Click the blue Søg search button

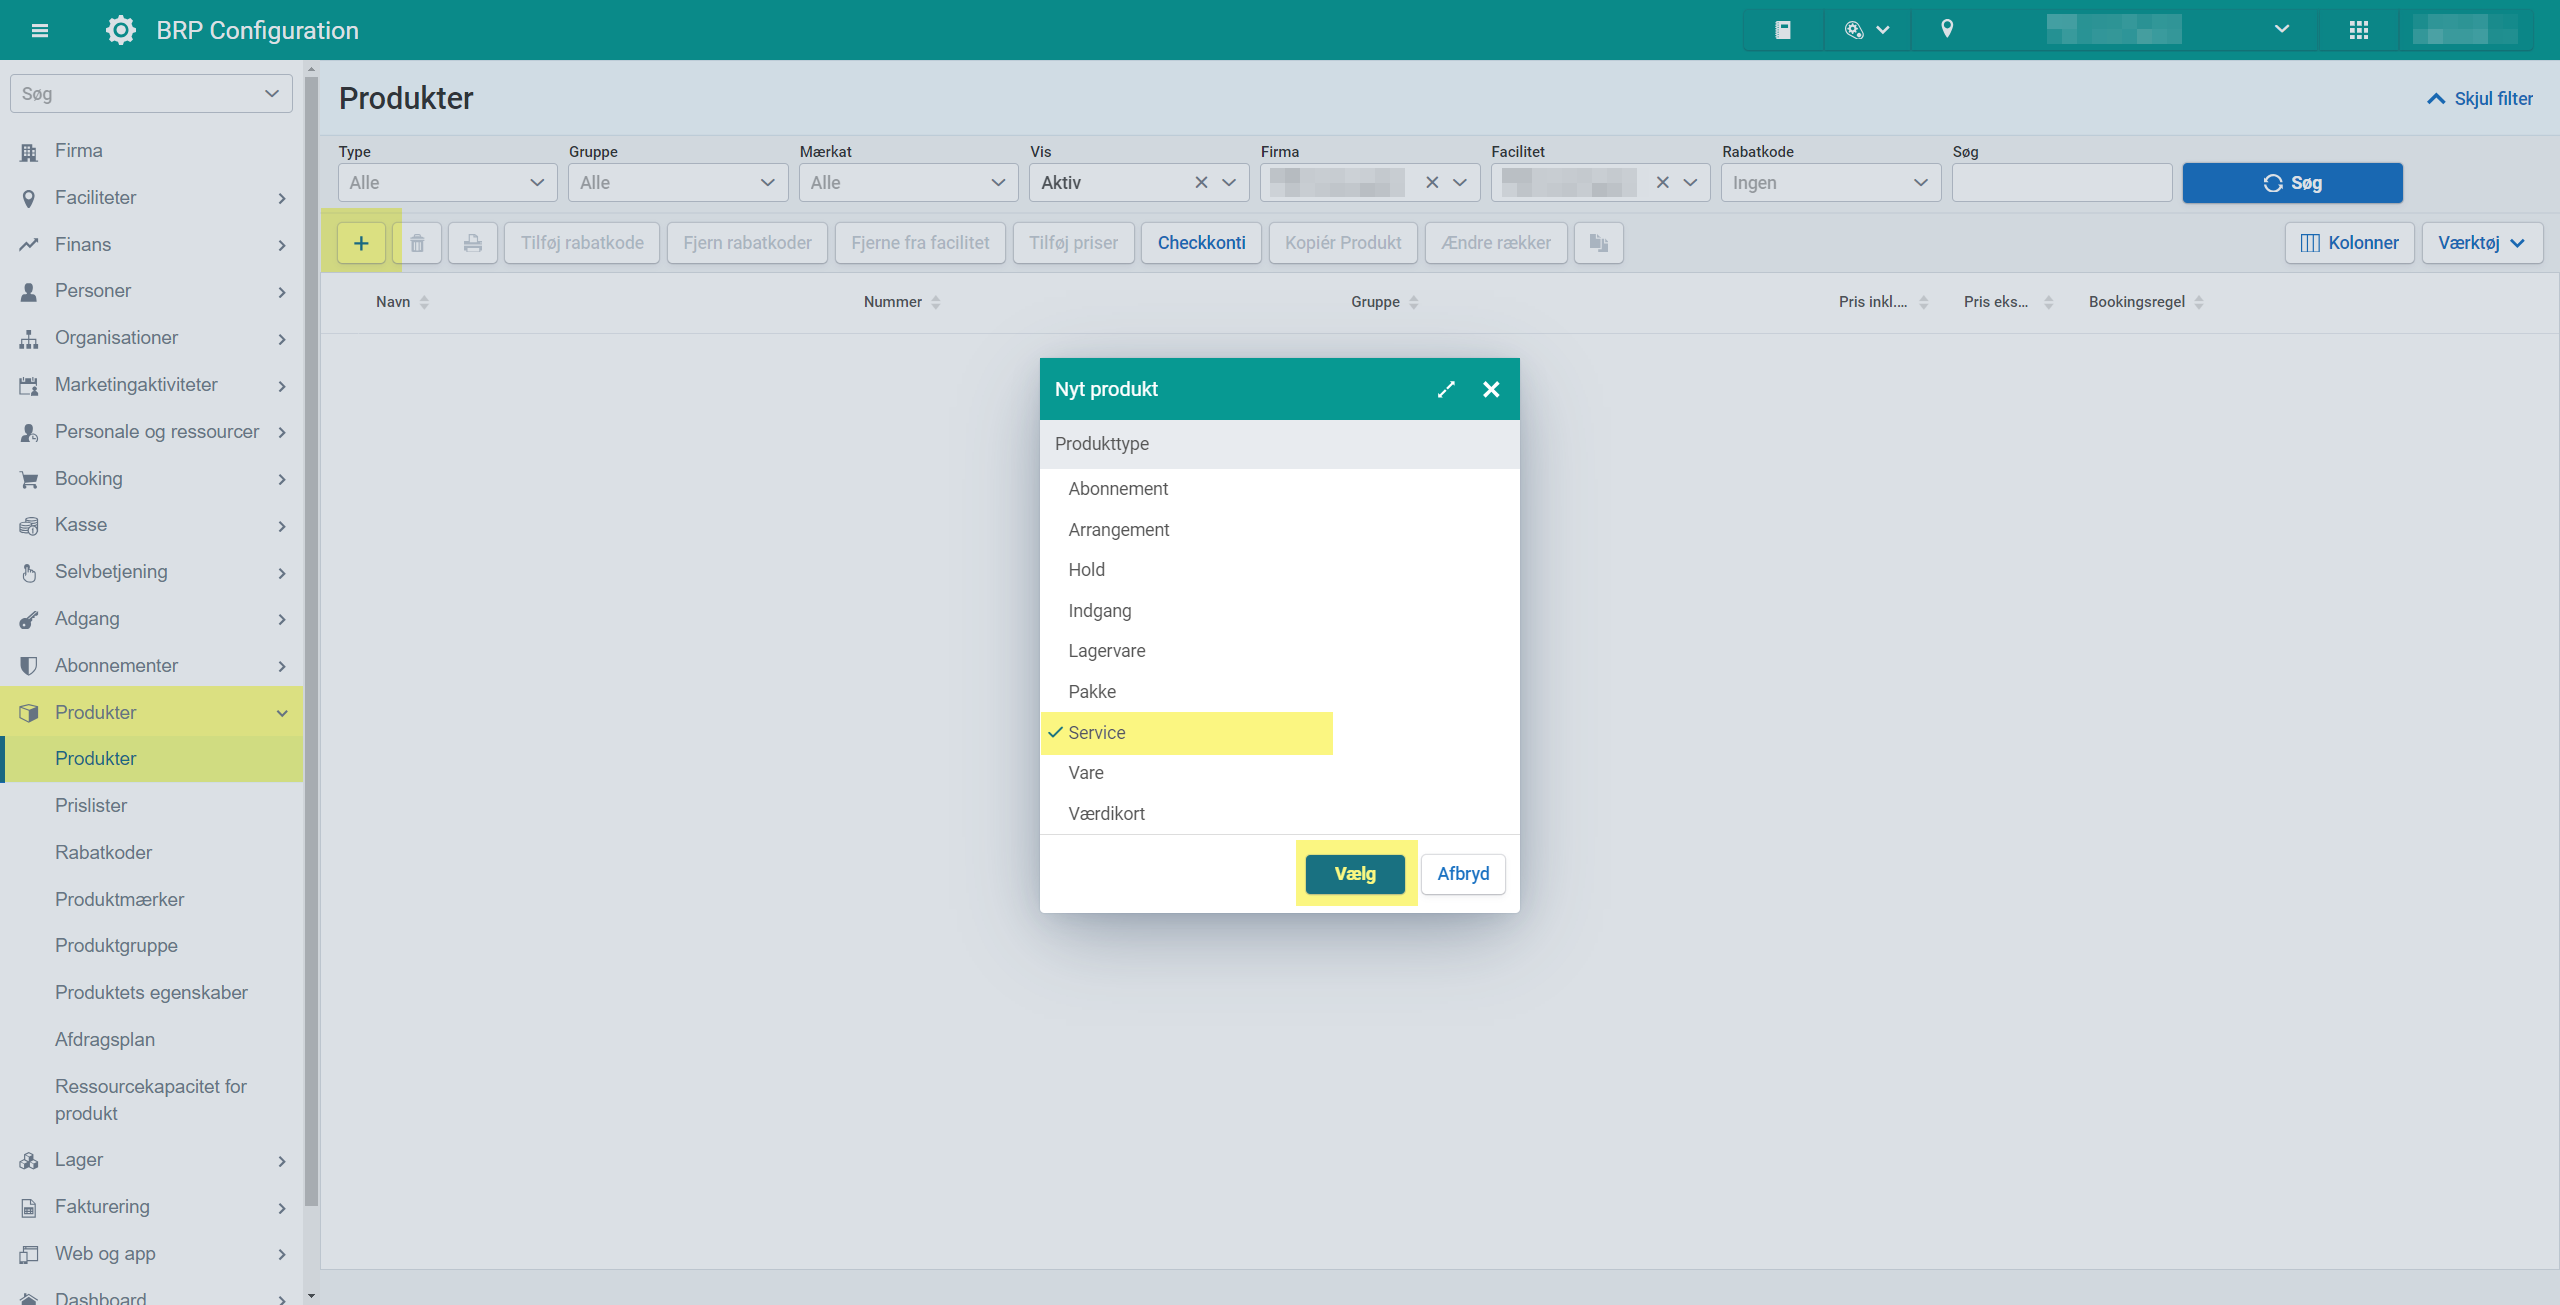[x=2292, y=183]
